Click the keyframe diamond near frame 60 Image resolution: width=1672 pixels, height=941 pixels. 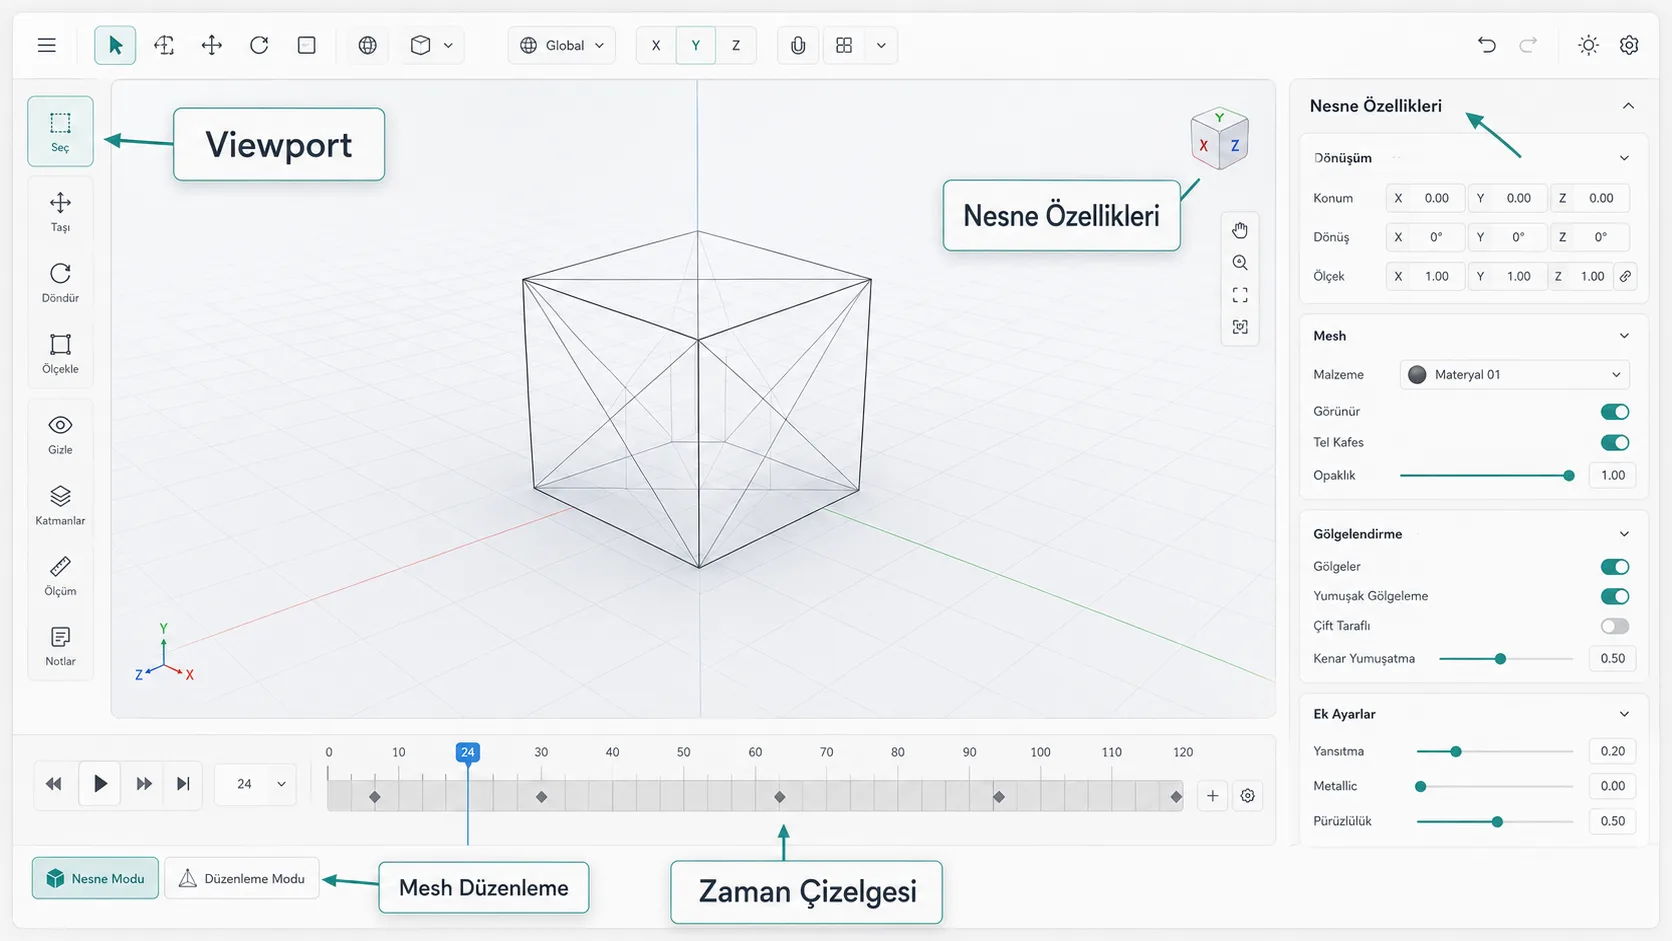point(780,797)
